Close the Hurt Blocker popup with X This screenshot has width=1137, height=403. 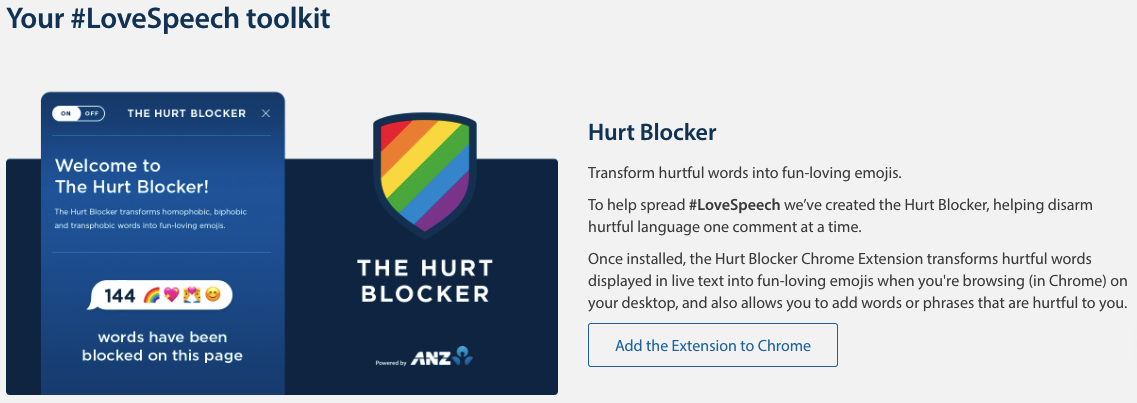(x=265, y=113)
